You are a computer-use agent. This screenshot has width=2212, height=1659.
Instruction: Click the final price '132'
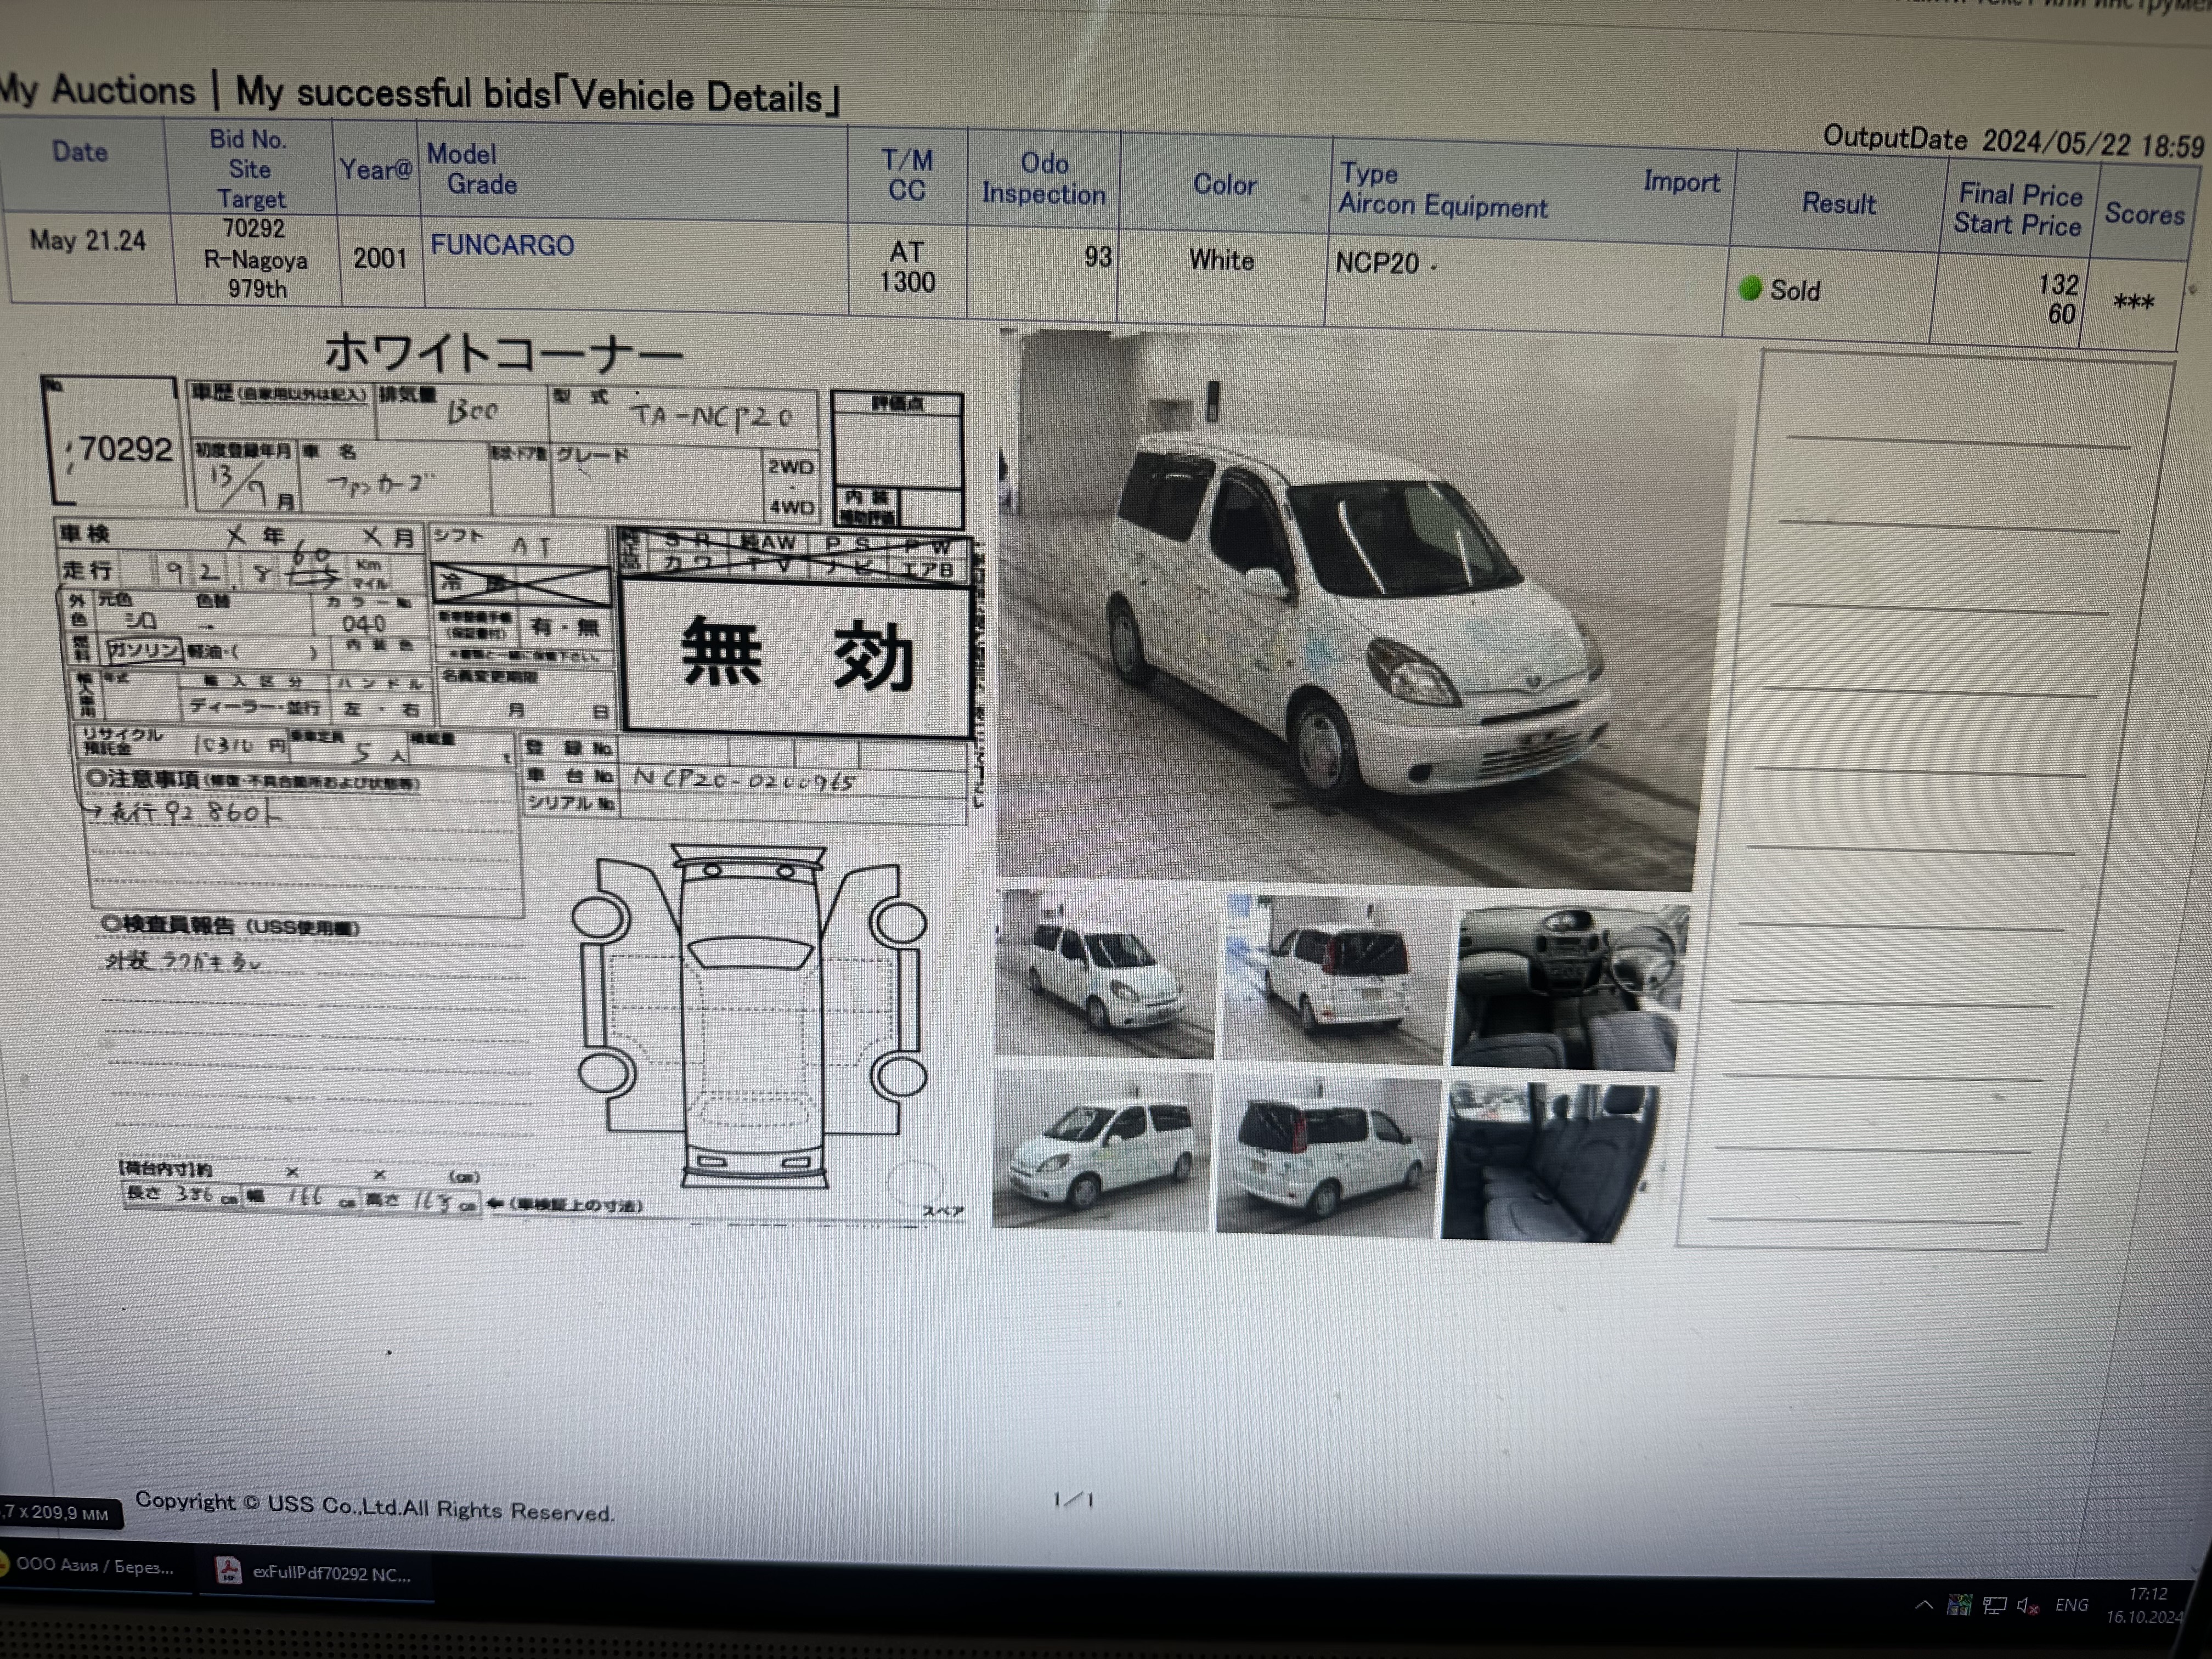(2059, 284)
